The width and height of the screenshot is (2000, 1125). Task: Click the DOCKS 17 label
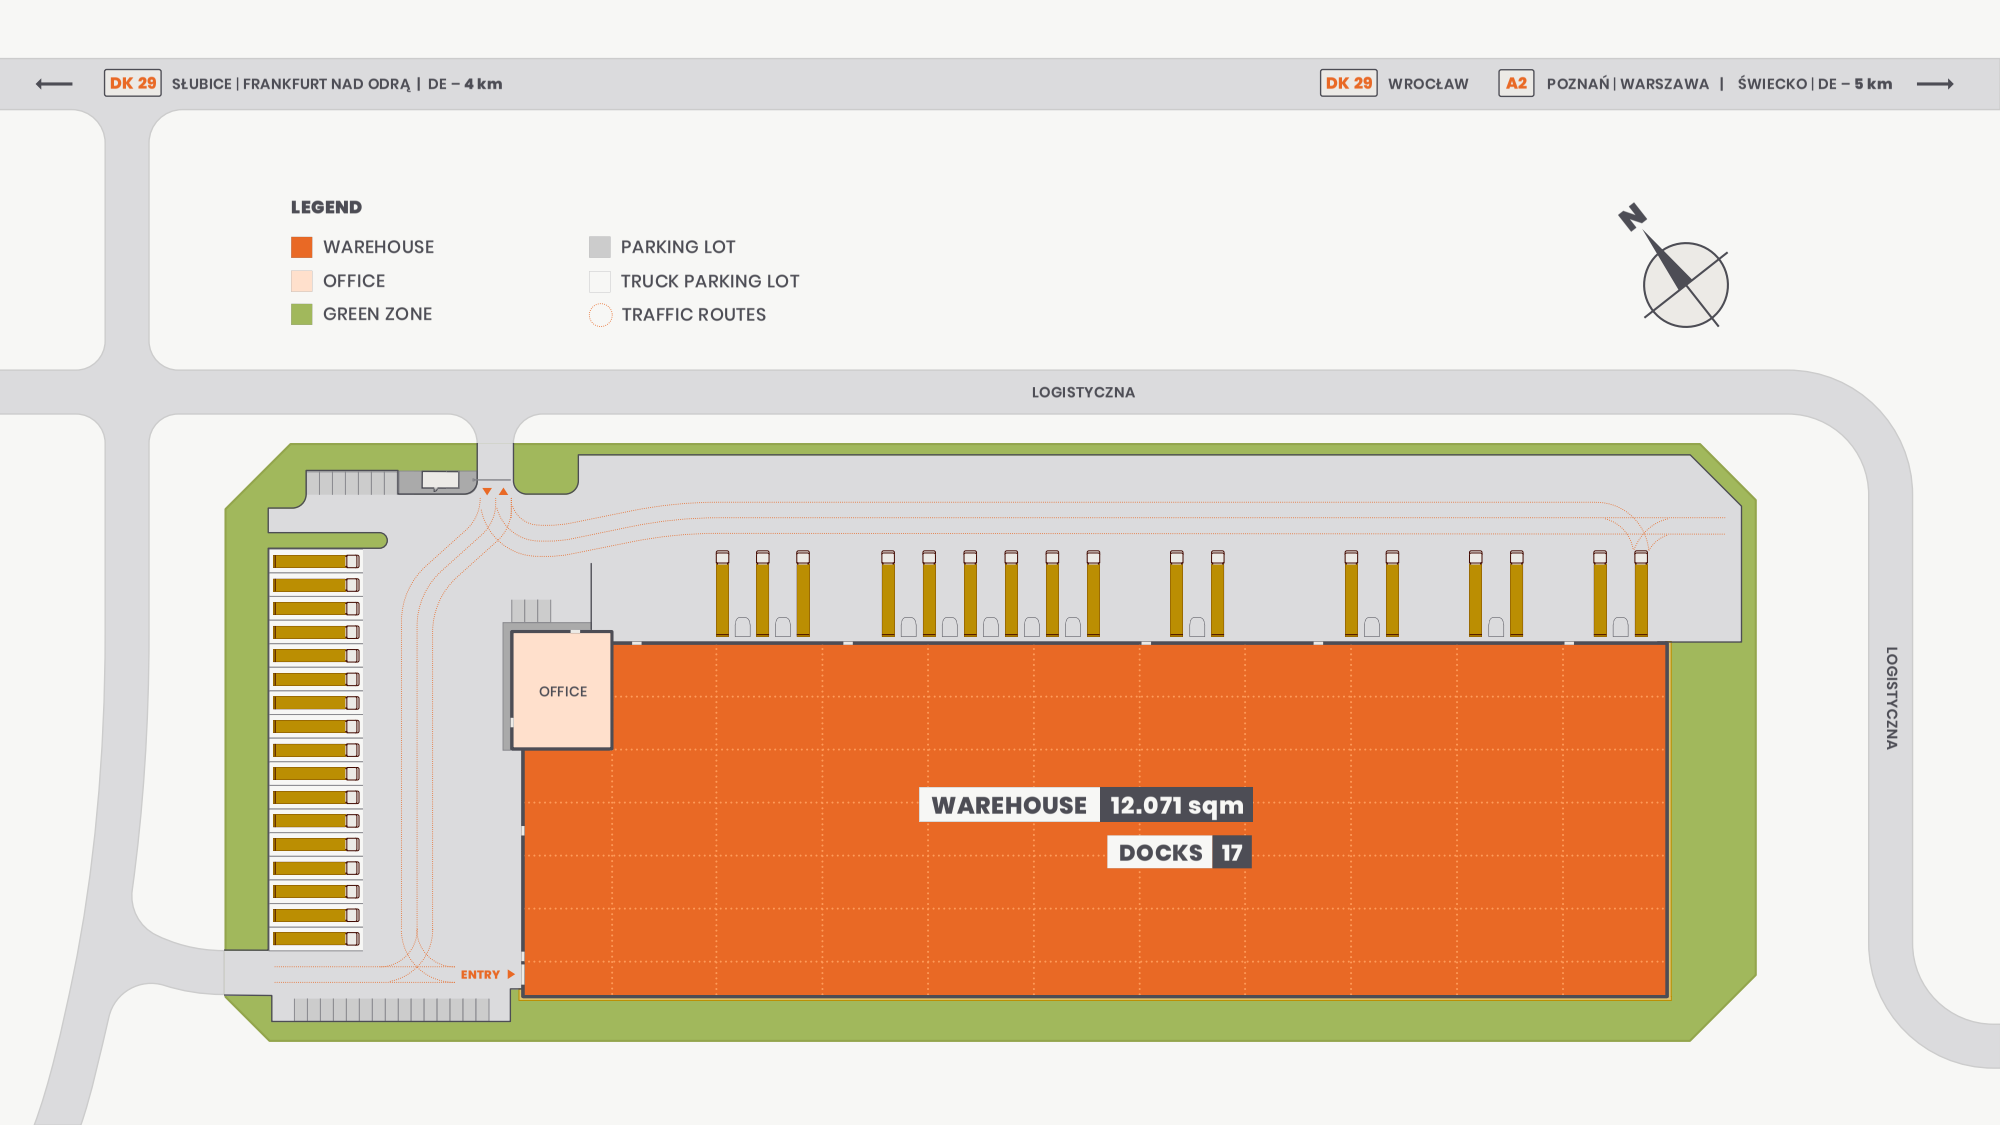tap(1179, 853)
